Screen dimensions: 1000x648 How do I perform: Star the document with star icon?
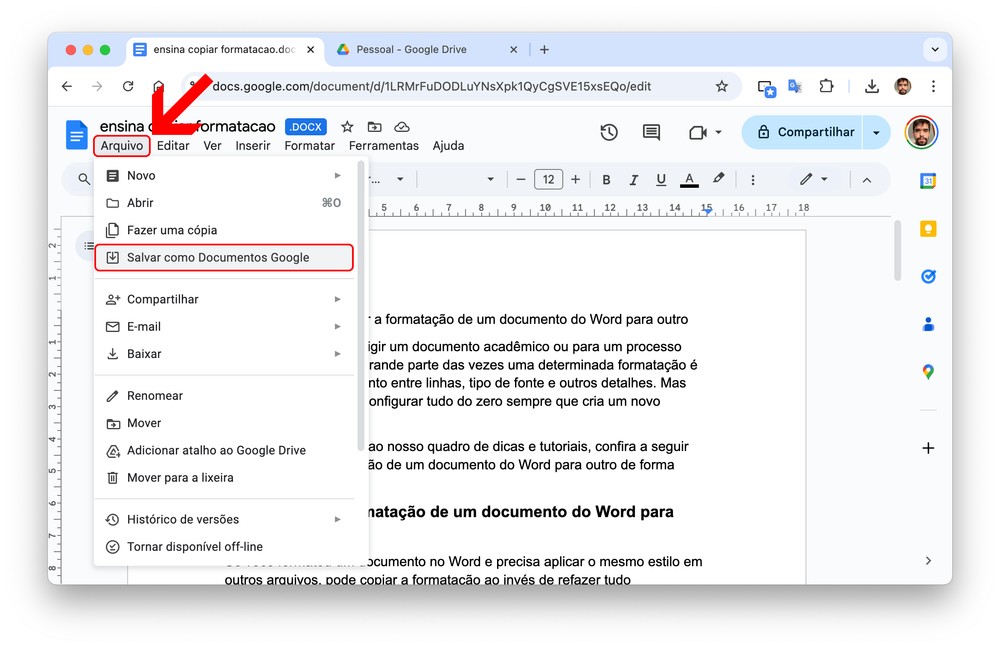click(347, 127)
